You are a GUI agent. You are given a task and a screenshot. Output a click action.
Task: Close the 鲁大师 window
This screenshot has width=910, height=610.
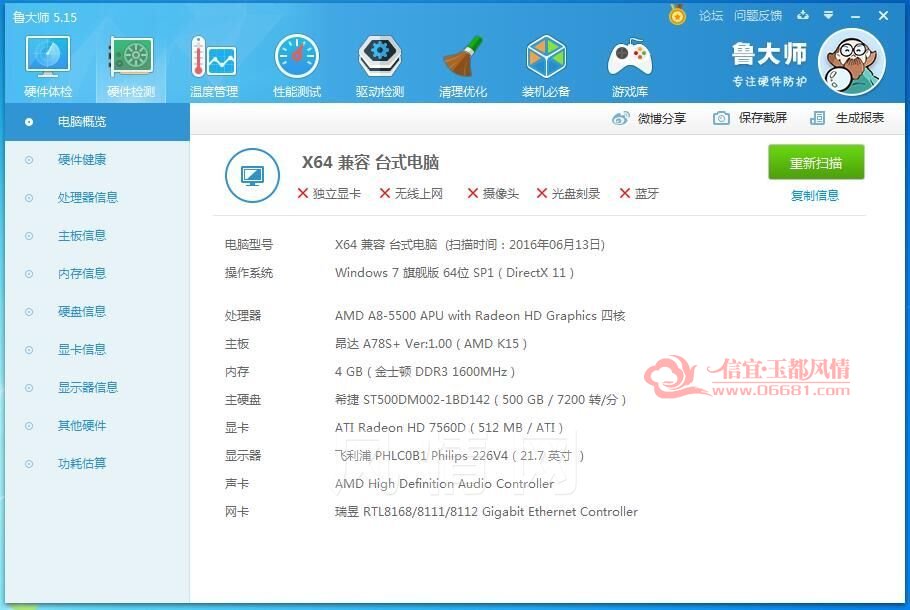click(883, 16)
